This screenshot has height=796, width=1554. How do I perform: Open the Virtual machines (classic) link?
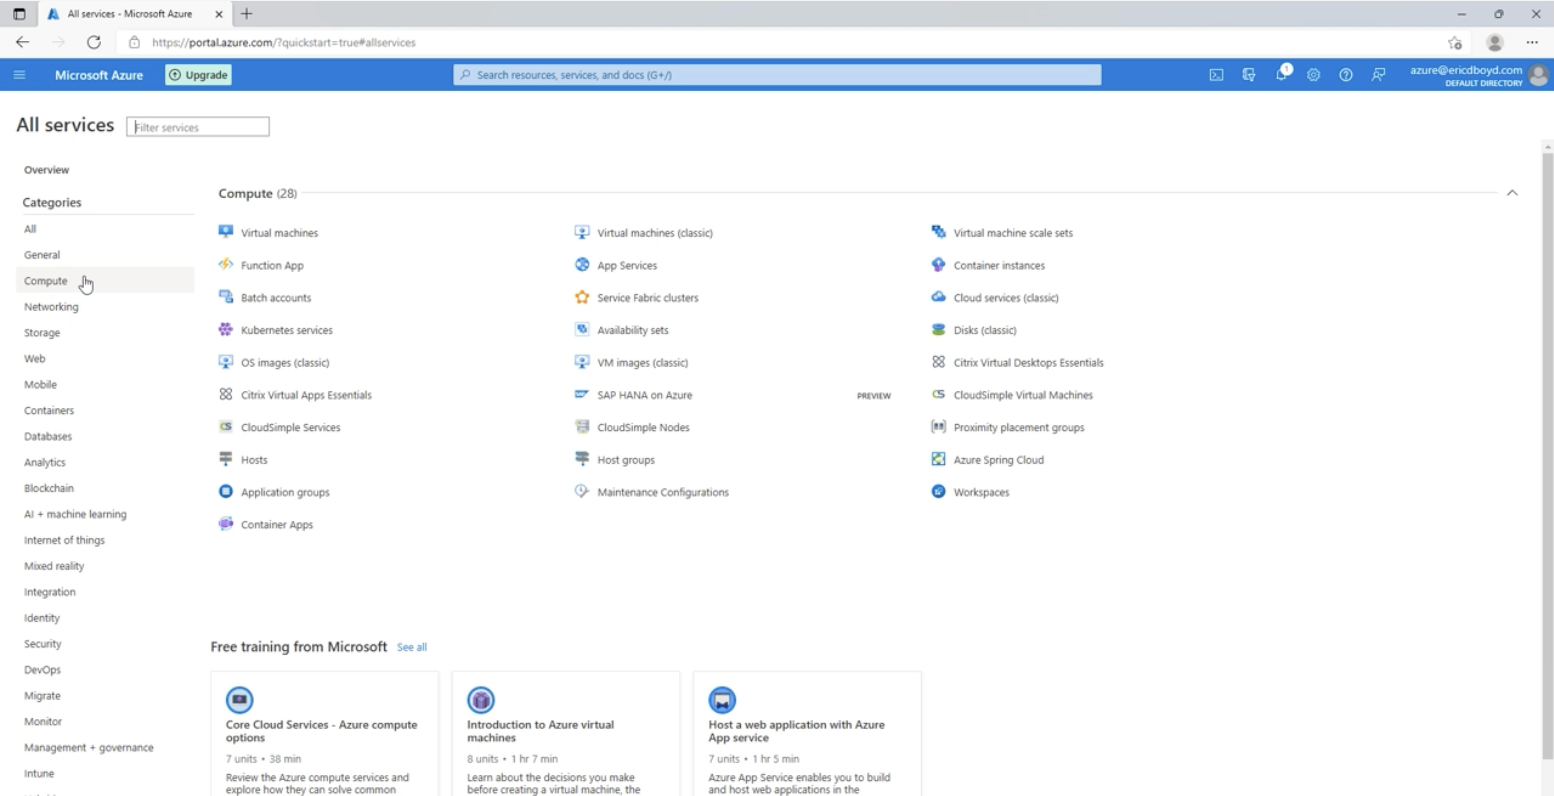pyautogui.click(x=655, y=233)
